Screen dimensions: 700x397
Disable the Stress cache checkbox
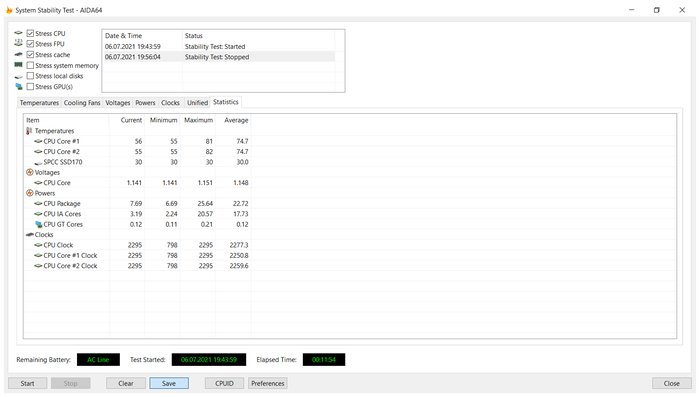(x=30, y=54)
